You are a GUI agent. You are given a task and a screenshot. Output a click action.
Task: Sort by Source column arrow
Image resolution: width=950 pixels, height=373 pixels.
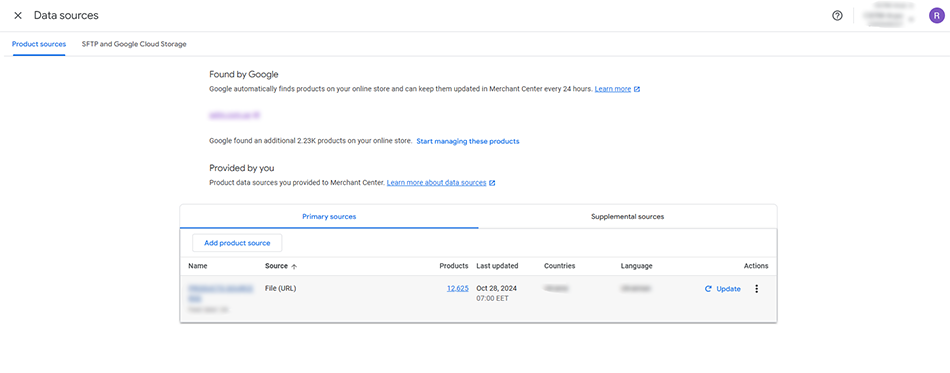click(x=294, y=266)
